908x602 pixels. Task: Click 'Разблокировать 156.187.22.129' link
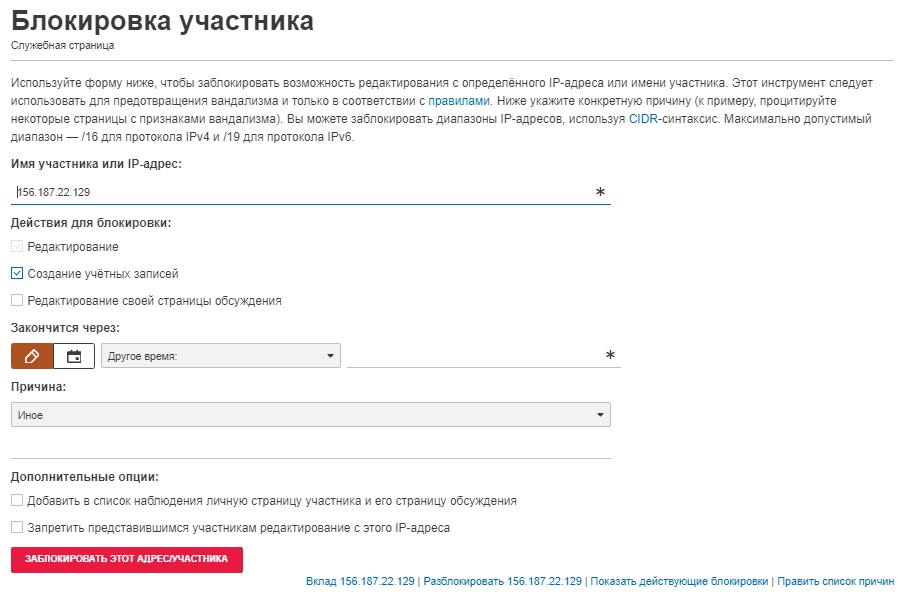503,581
